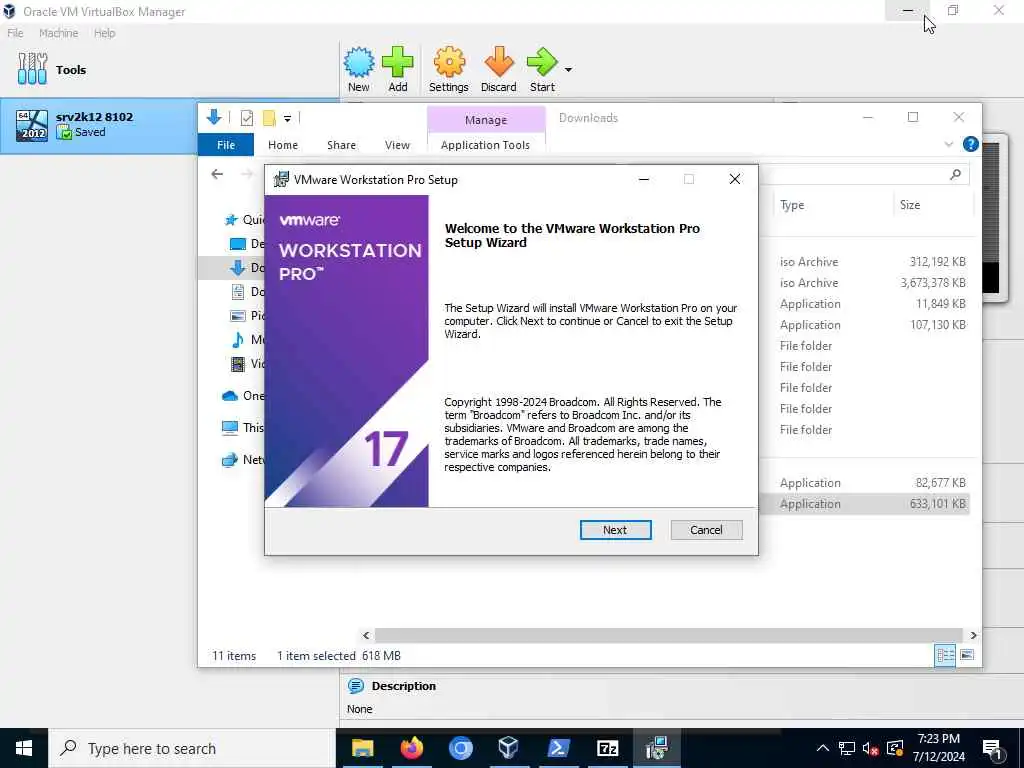Image resolution: width=1024 pixels, height=768 pixels.
Task: Open the Help menu in VirtualBox Manager
Action: coord(104,33)
